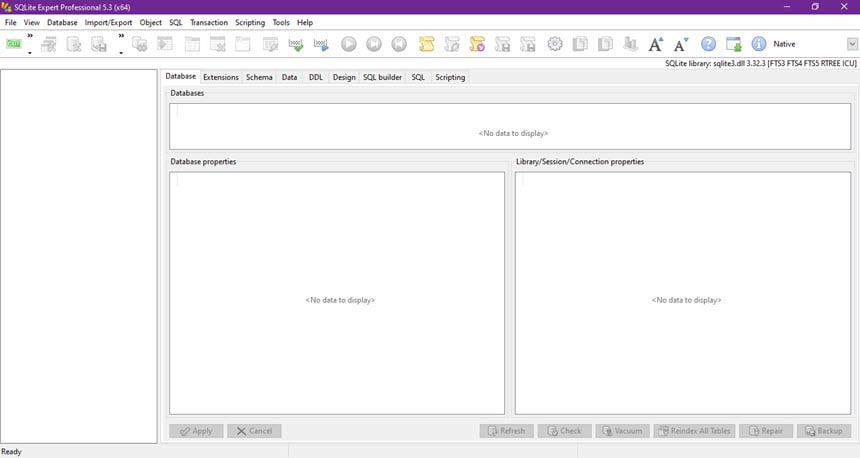Viewport: 860px width, 458px height.
Task: Click the Vacuum button
Action: pos(623,431)
